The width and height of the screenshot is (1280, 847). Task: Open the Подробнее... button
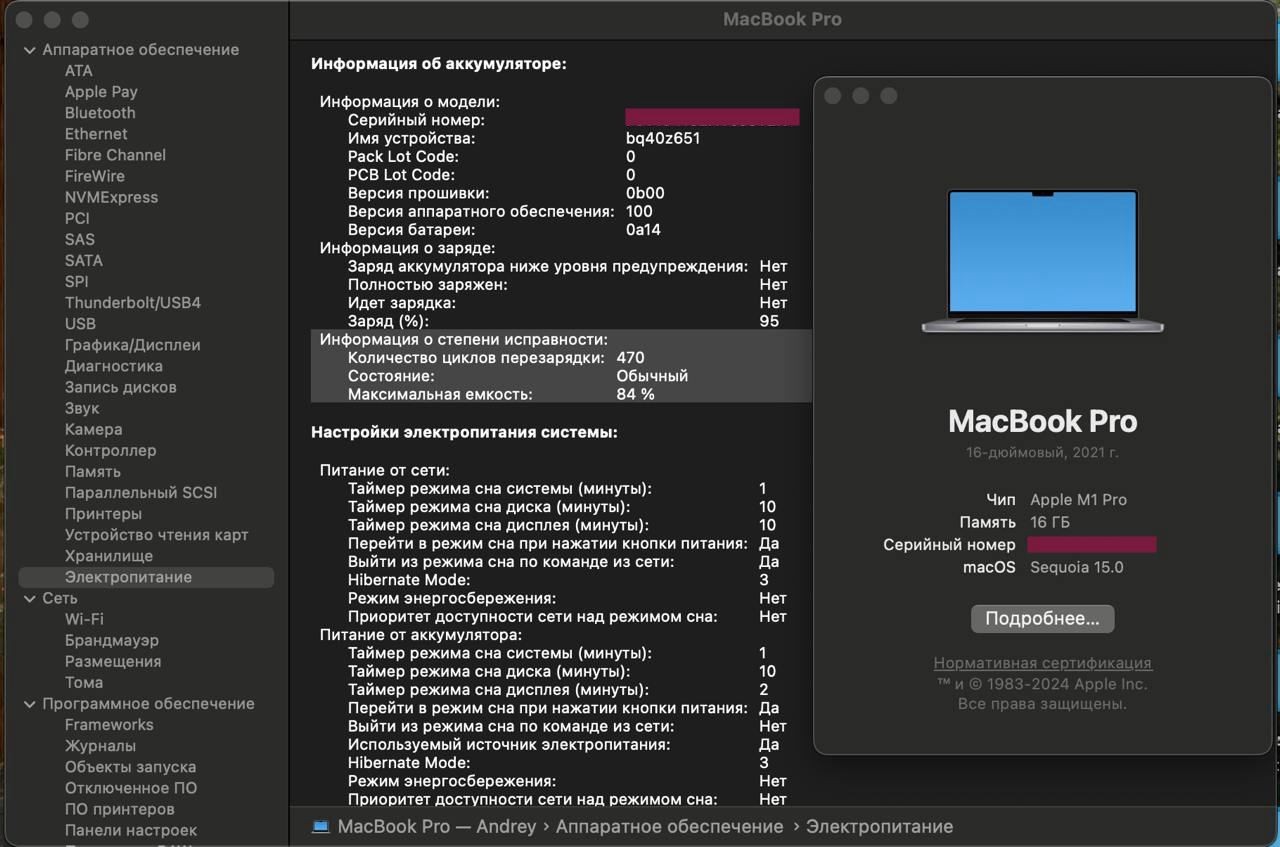pos(1042,619)
